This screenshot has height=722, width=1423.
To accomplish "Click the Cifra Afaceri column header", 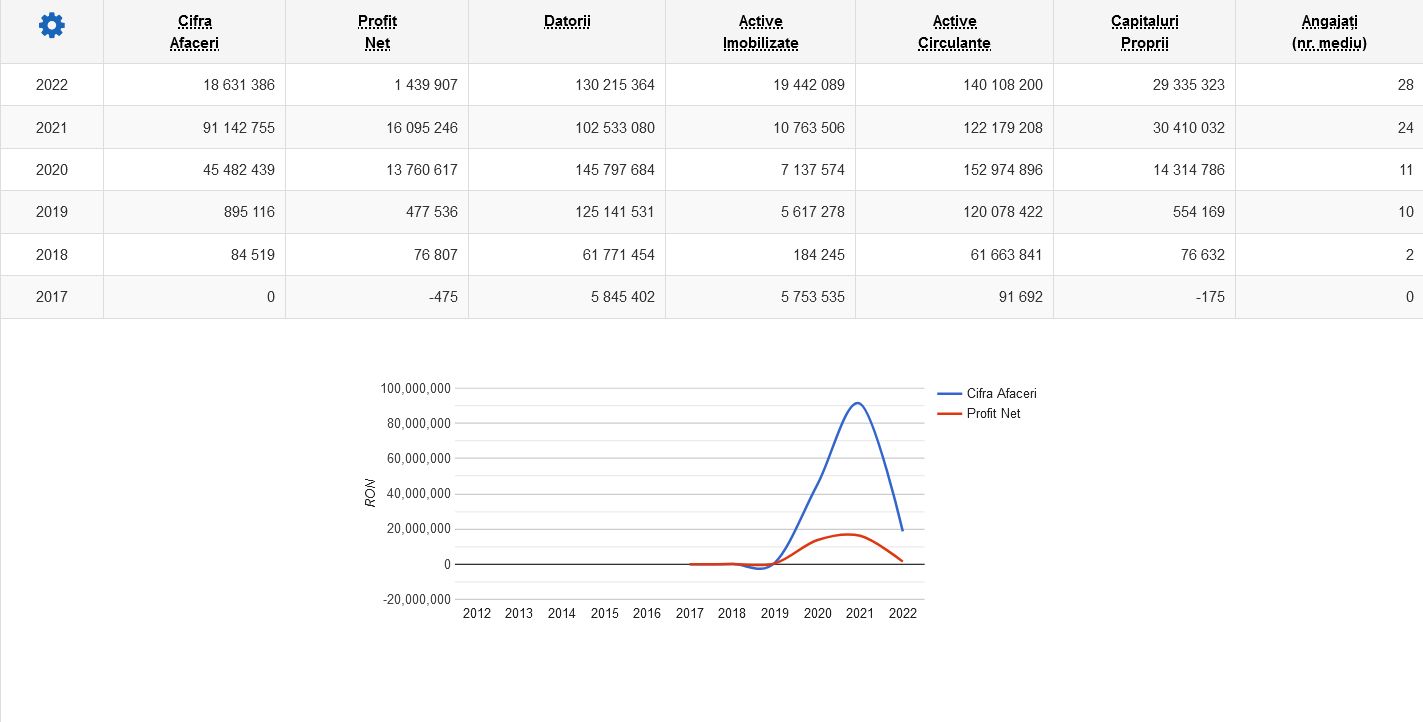I will (194, 32).
